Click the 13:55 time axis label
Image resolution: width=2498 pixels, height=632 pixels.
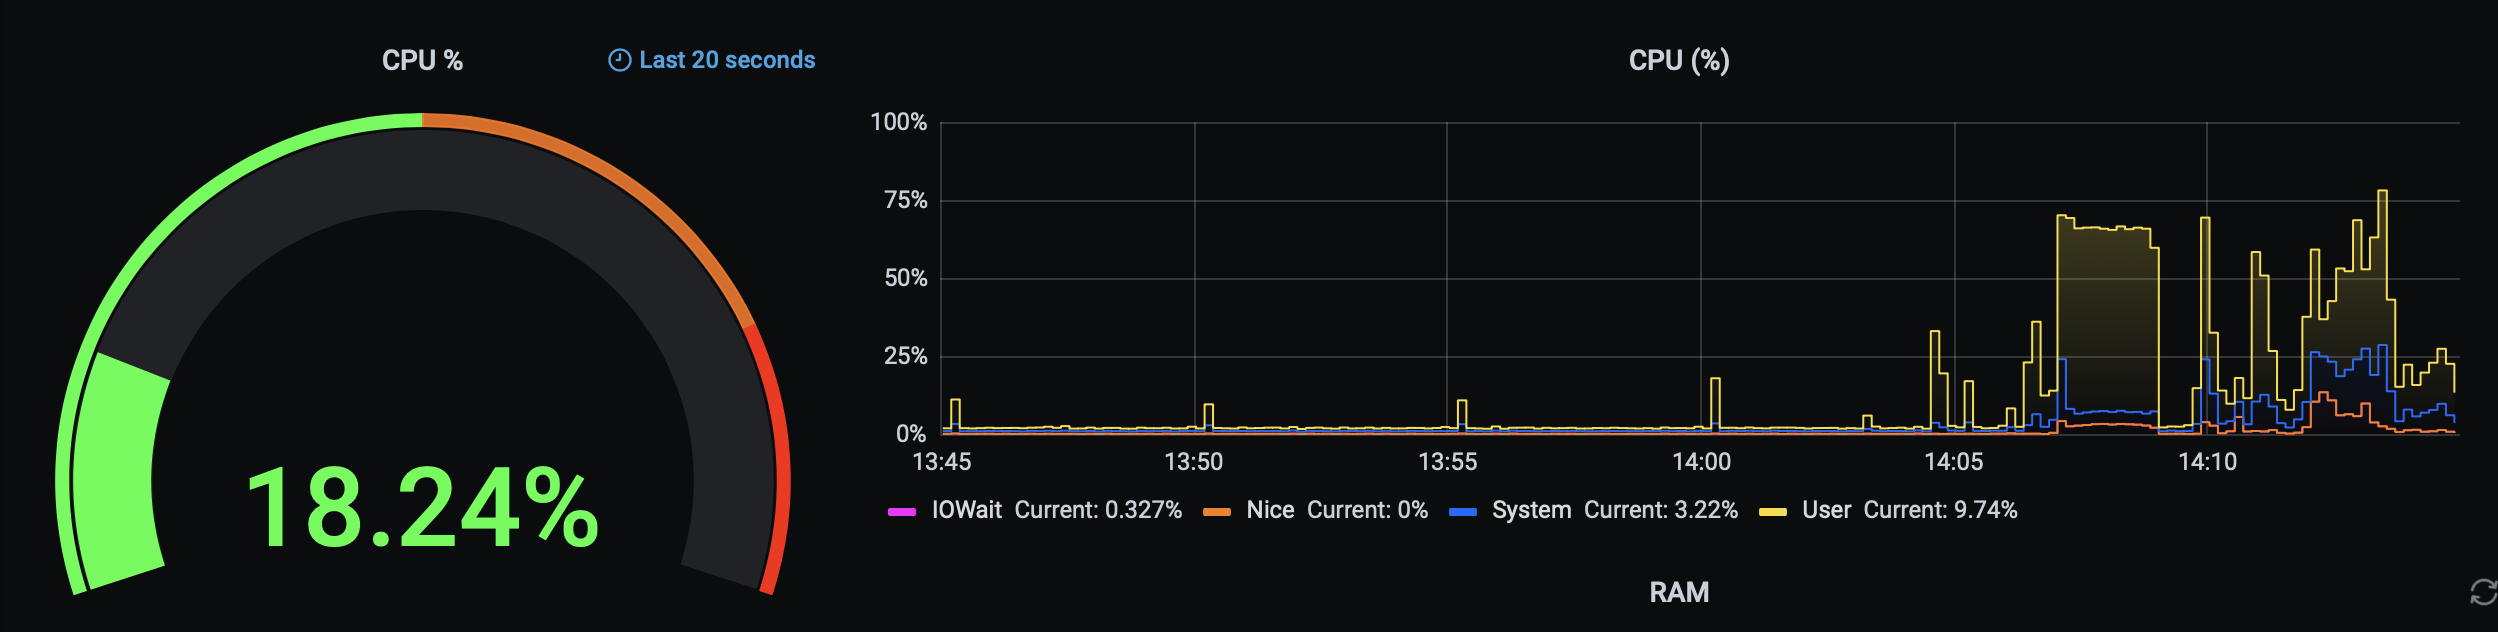click(x=1447, y=462)
